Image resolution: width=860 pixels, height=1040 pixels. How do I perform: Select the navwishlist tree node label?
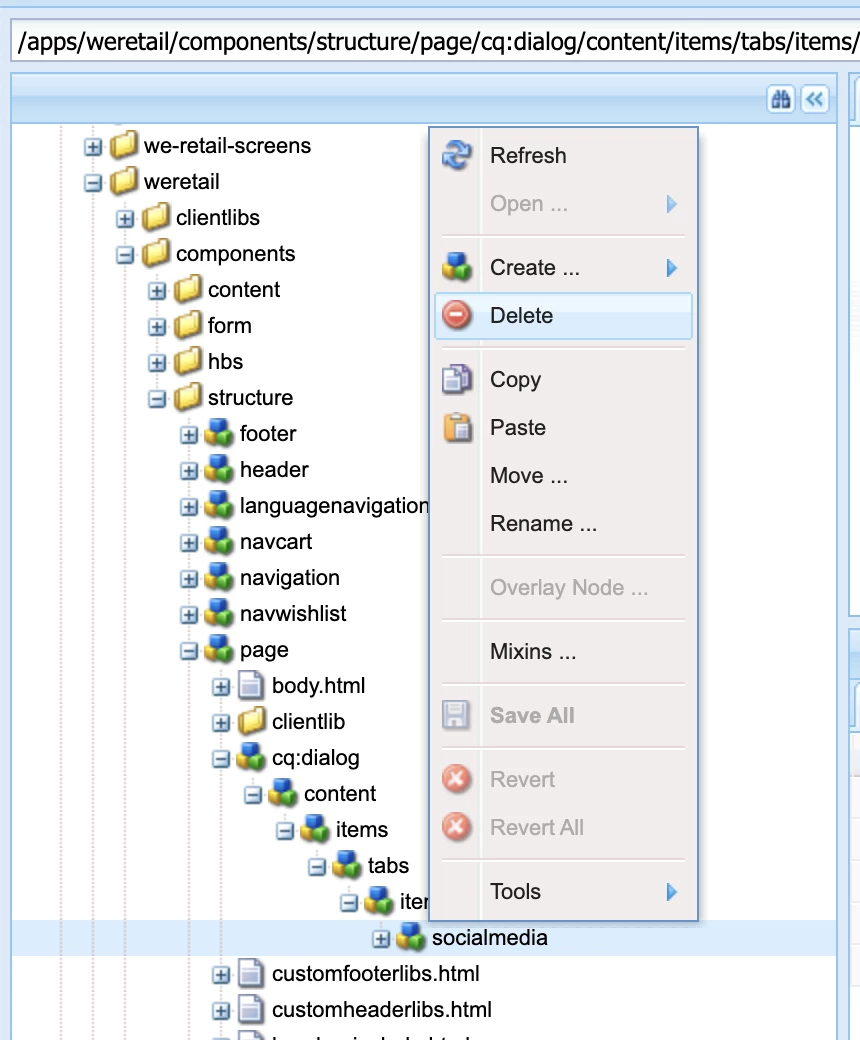coord(292,614)
